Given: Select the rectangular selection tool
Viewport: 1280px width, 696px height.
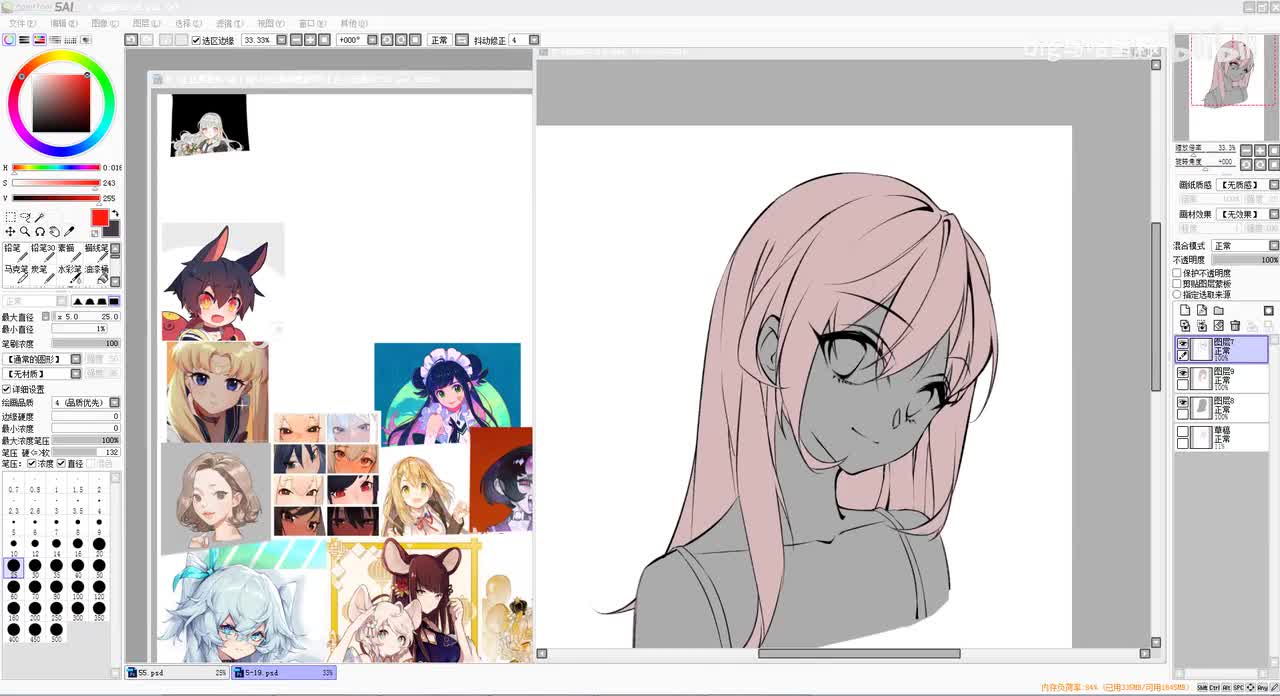Looking at the screenshot, I should (x=11, y=217).
